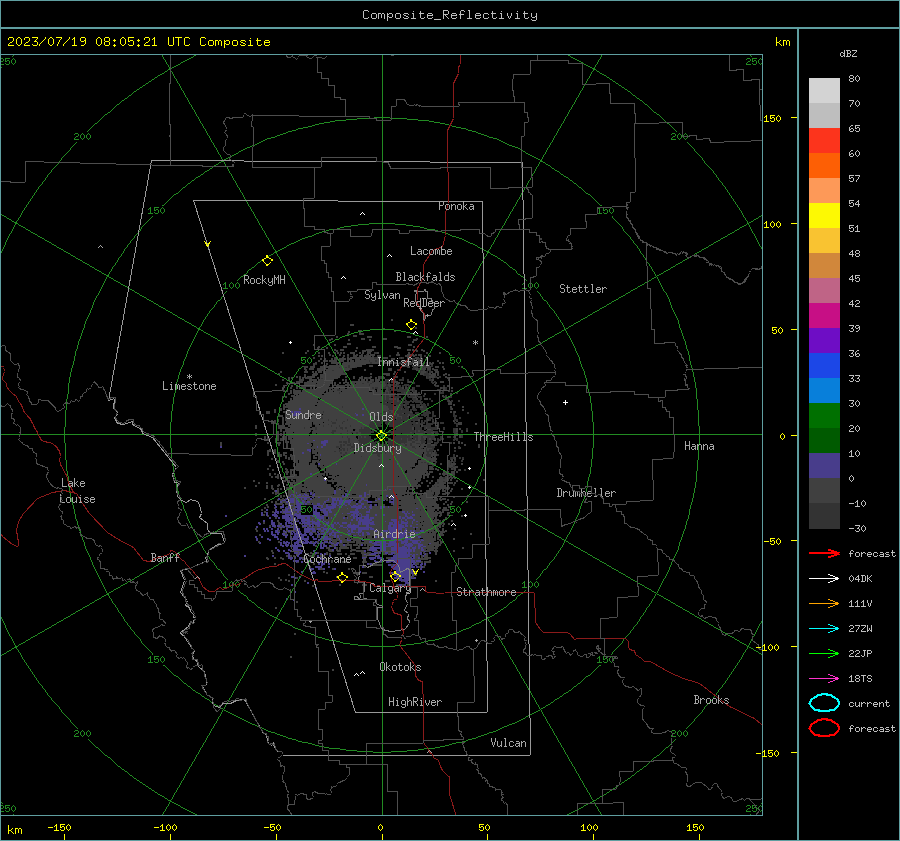
Task: Click the Stettler city label
Action: [x=583, y=289]
